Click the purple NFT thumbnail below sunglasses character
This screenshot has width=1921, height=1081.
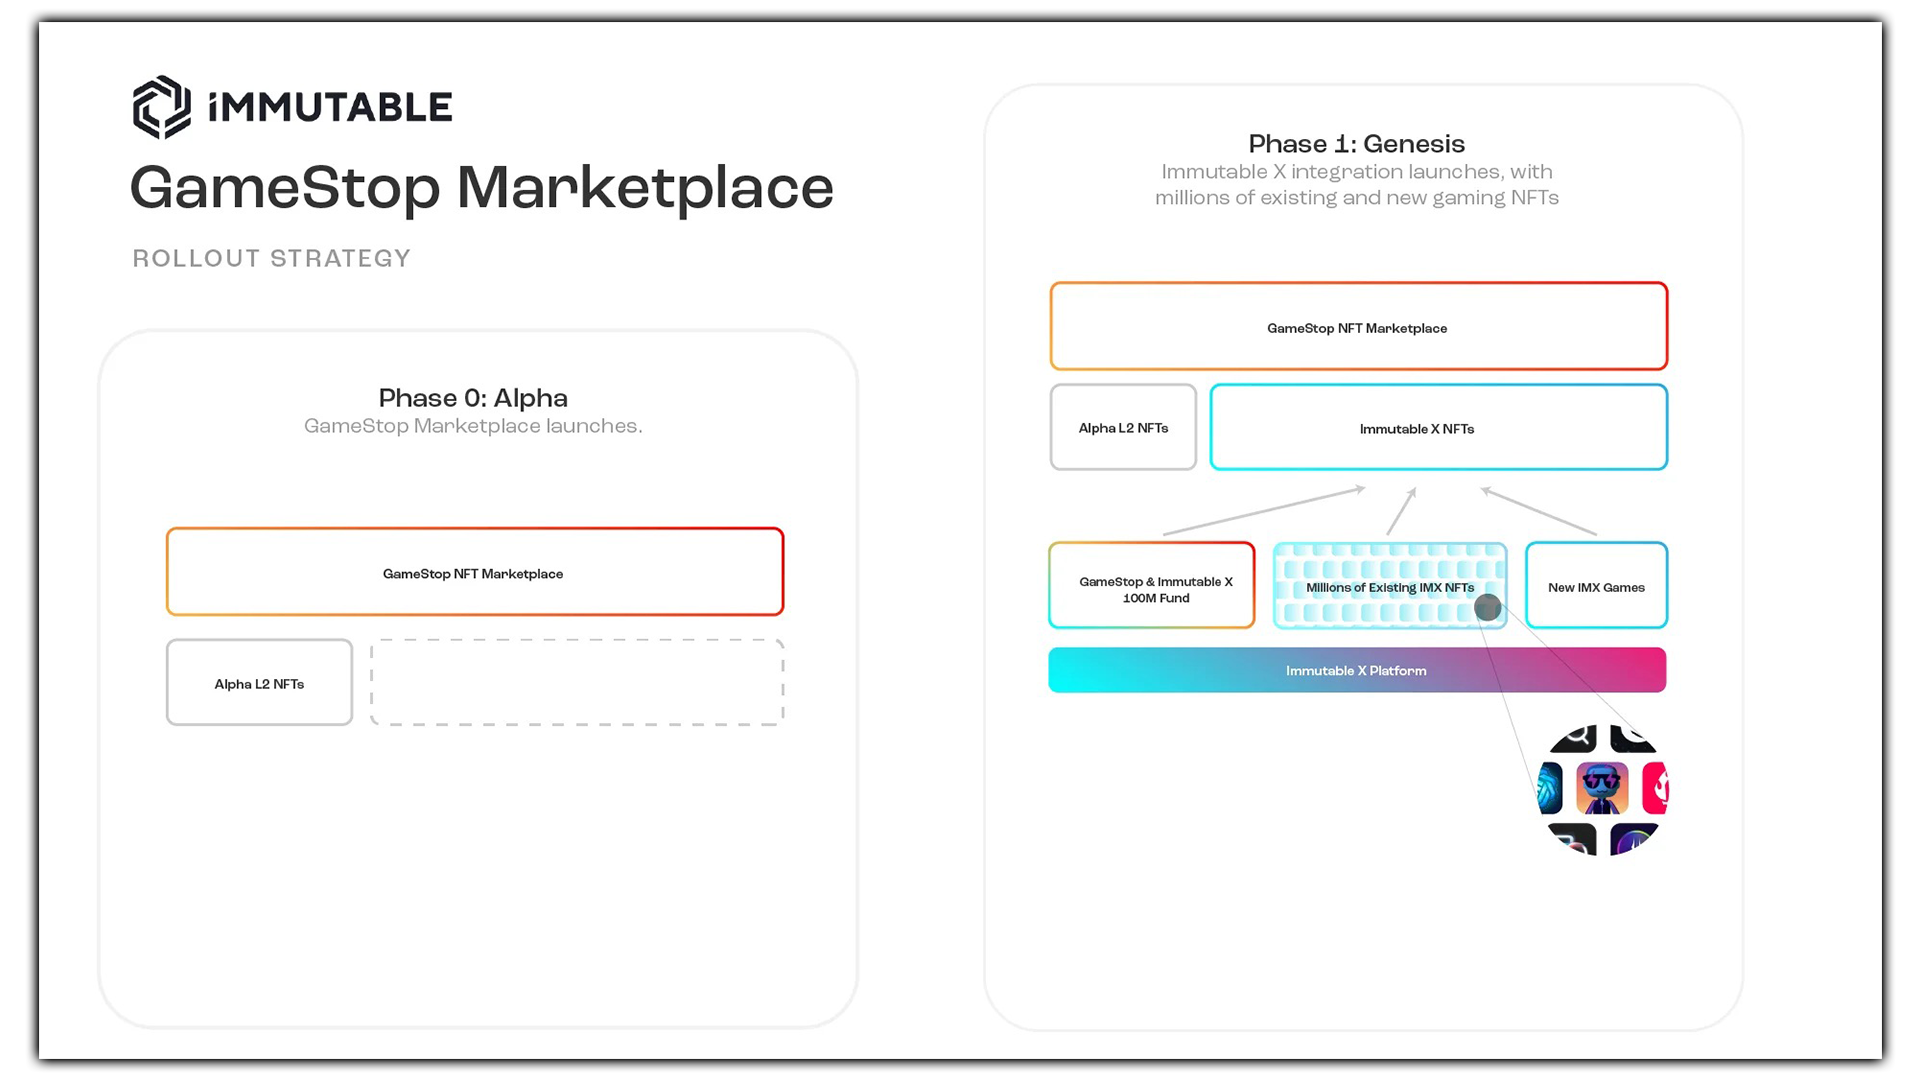pos(1633,840)
